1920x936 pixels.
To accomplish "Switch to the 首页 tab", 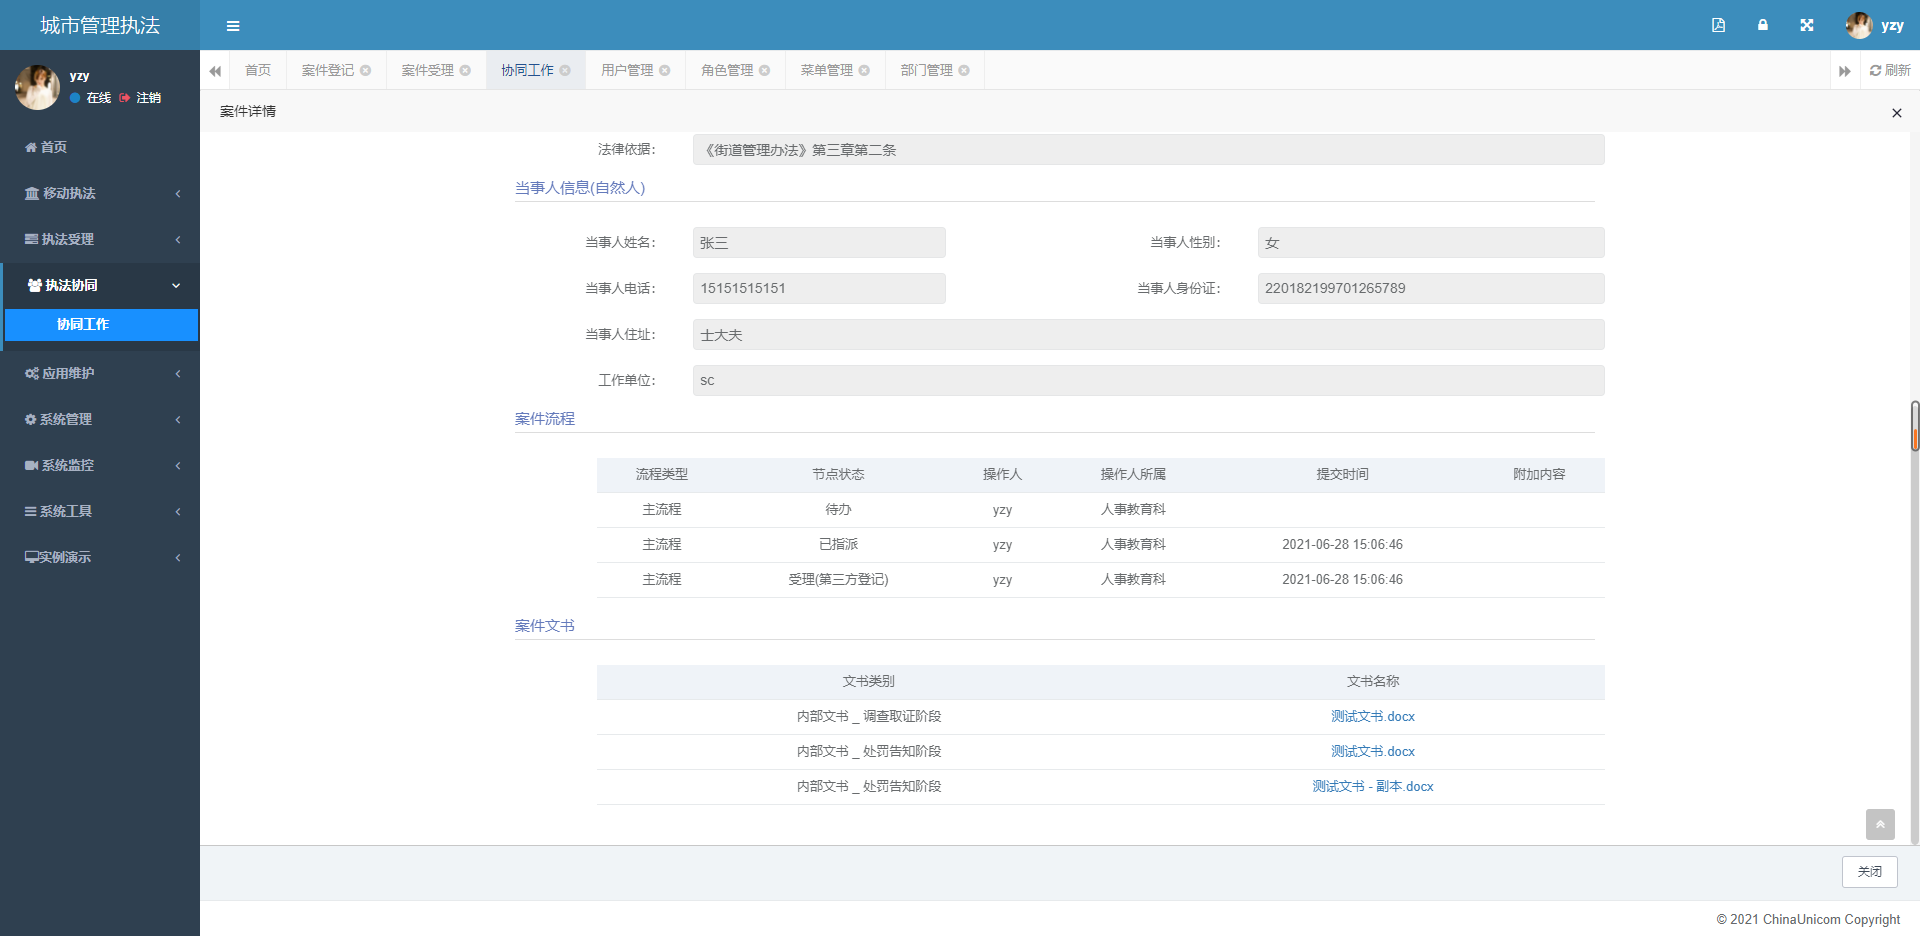I will pyautogui.click(x=258, y=70).
